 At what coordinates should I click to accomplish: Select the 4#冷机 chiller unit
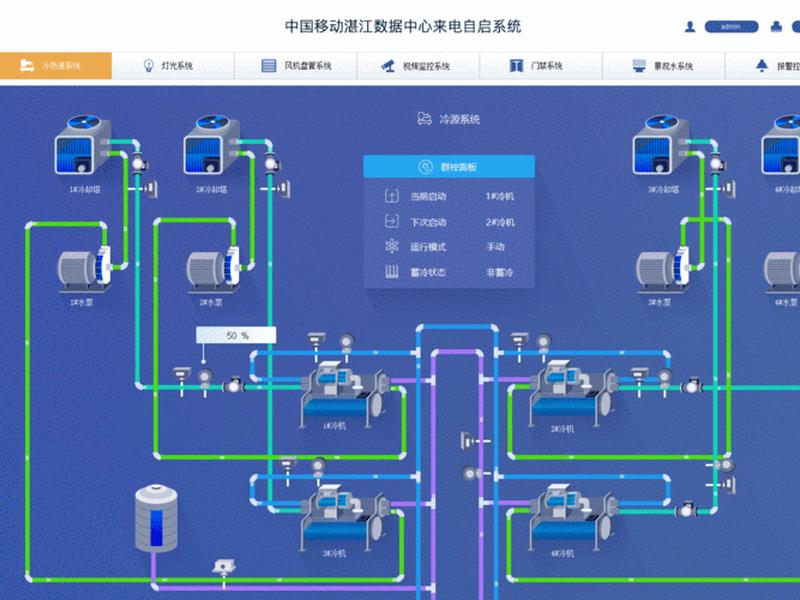click(572, 518)
